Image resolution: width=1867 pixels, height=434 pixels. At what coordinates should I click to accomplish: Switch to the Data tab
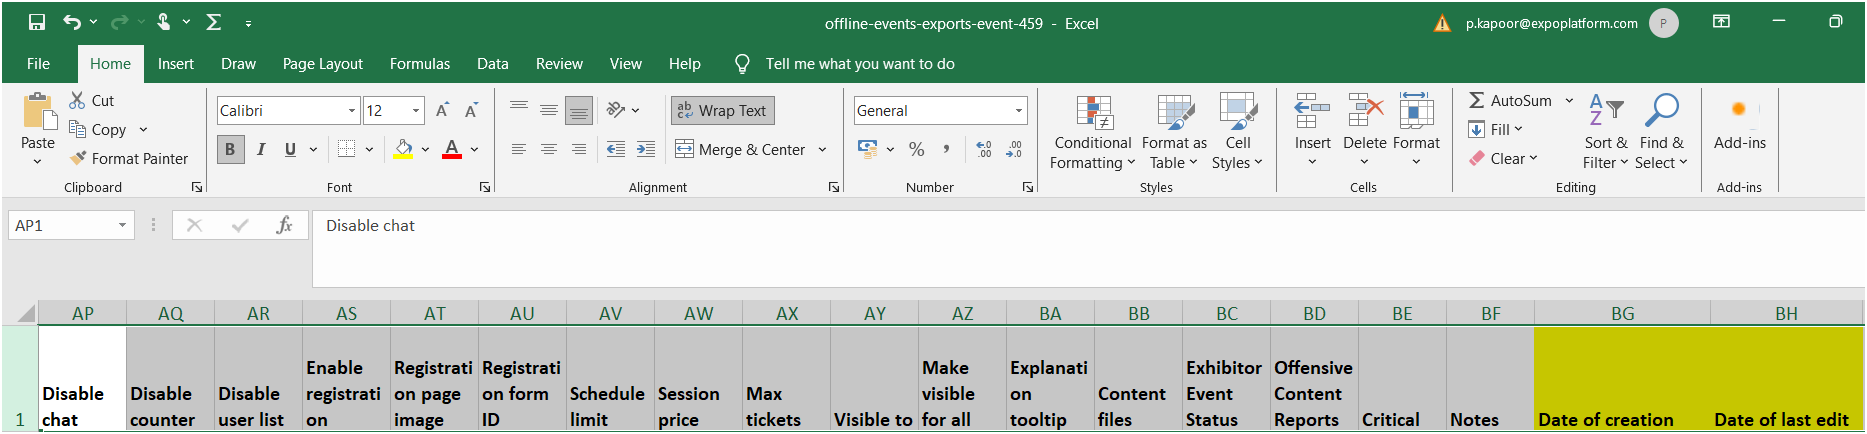pos(492,63)
